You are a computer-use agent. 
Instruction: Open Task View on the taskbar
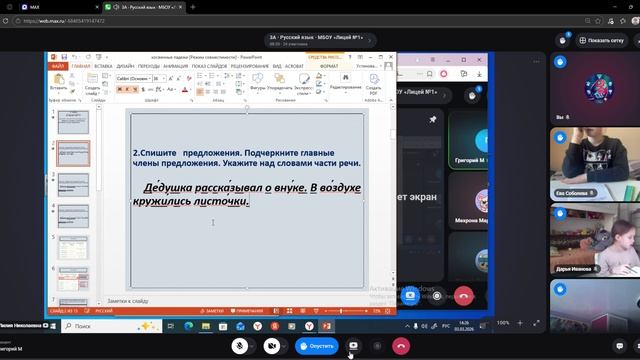point(171,326)
